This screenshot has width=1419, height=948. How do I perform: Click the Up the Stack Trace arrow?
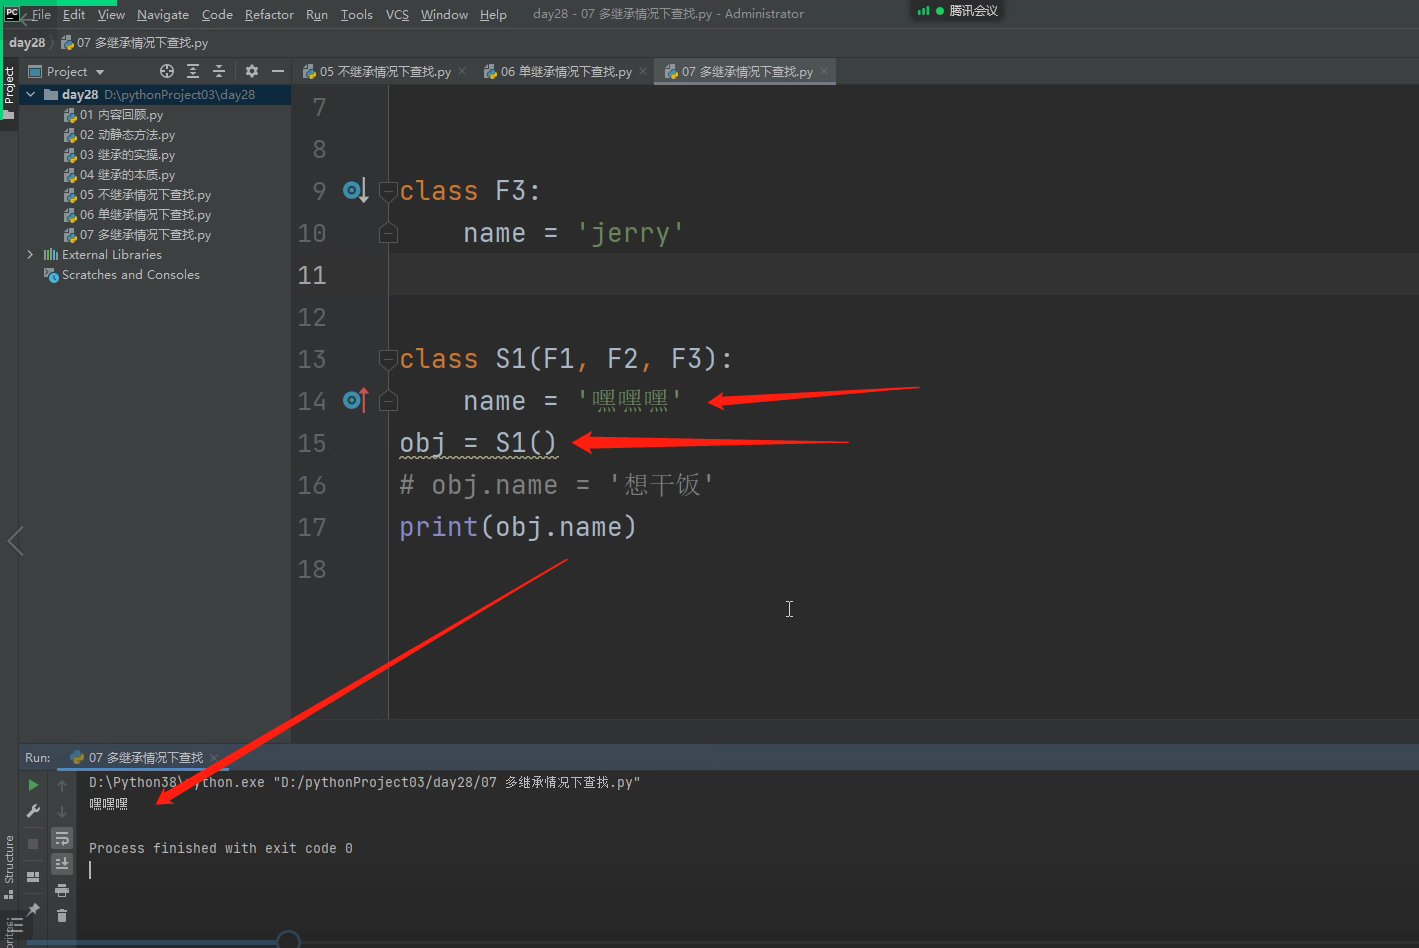pos(62,785)
